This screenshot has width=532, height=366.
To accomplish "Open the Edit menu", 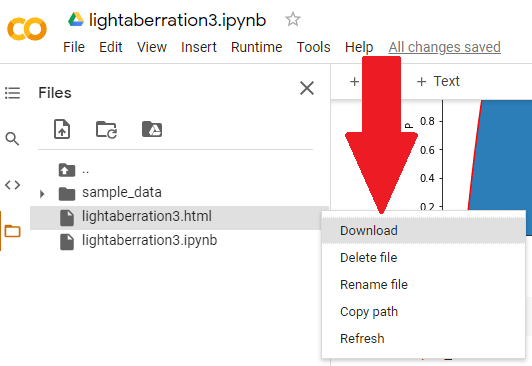I will pos(111,47).
